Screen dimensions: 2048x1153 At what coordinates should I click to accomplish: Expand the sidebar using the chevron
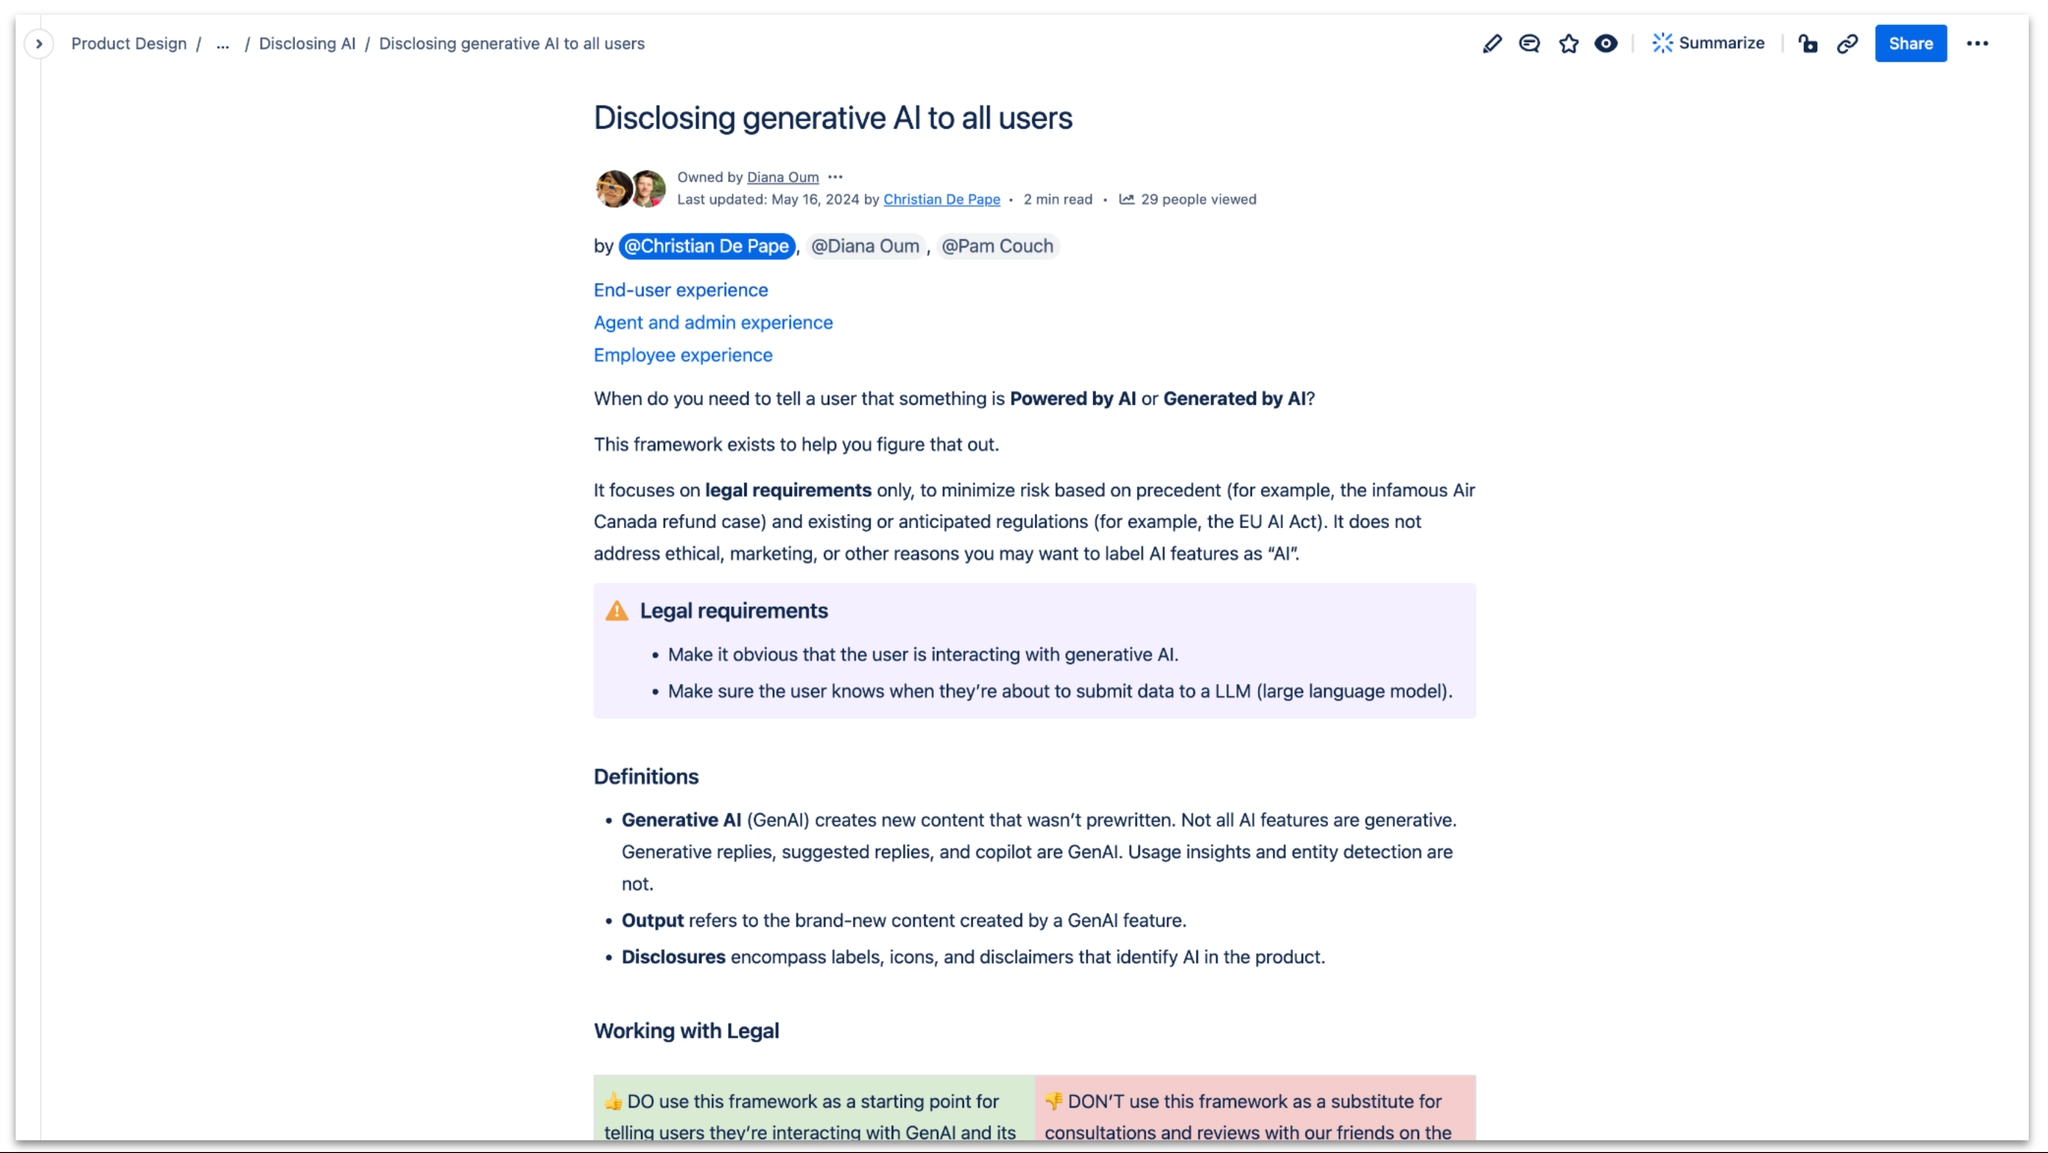38,43
